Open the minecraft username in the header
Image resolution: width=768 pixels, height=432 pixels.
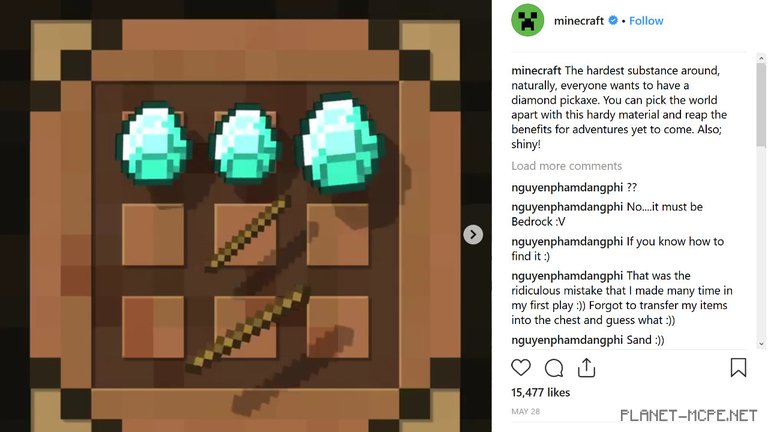578,21
